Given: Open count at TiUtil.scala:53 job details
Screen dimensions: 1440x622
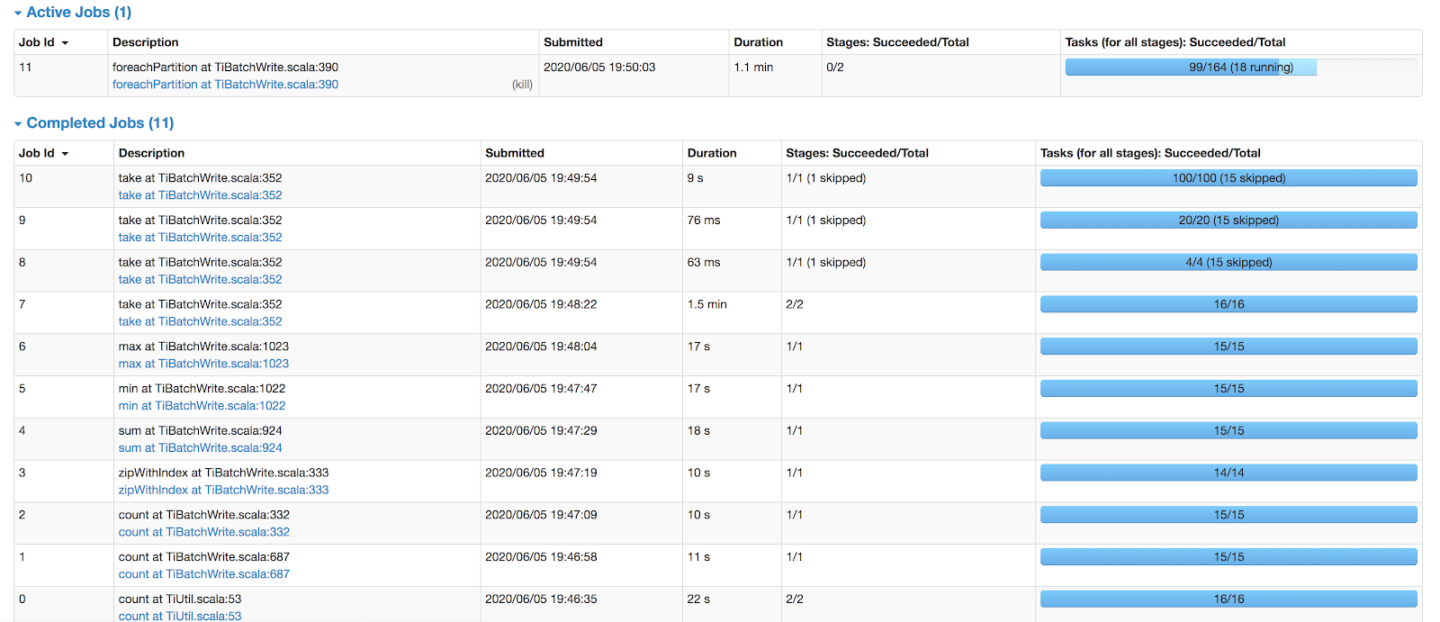Looking at the screenshot, I should tap(180, 615).
